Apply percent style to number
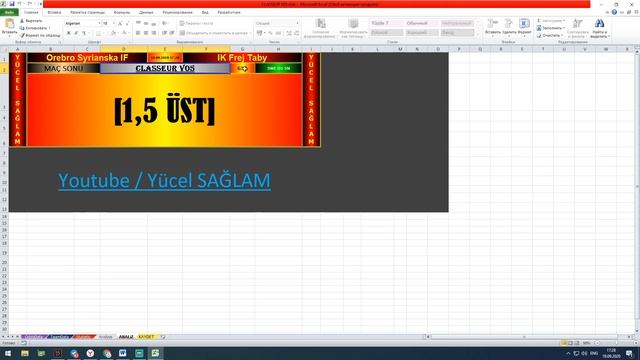640x360 pixels. point(270,33)
